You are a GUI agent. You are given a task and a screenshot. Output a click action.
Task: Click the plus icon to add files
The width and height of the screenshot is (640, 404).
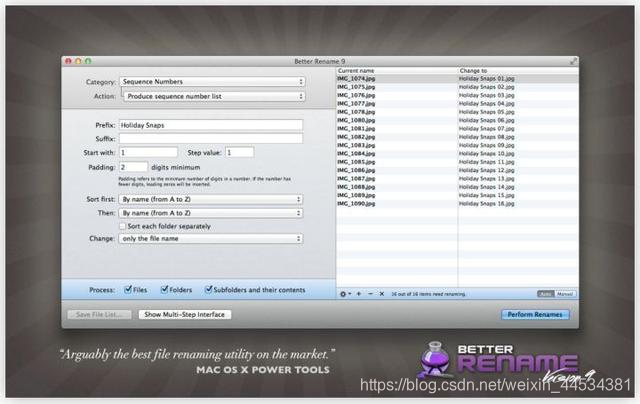click(359, 294)
